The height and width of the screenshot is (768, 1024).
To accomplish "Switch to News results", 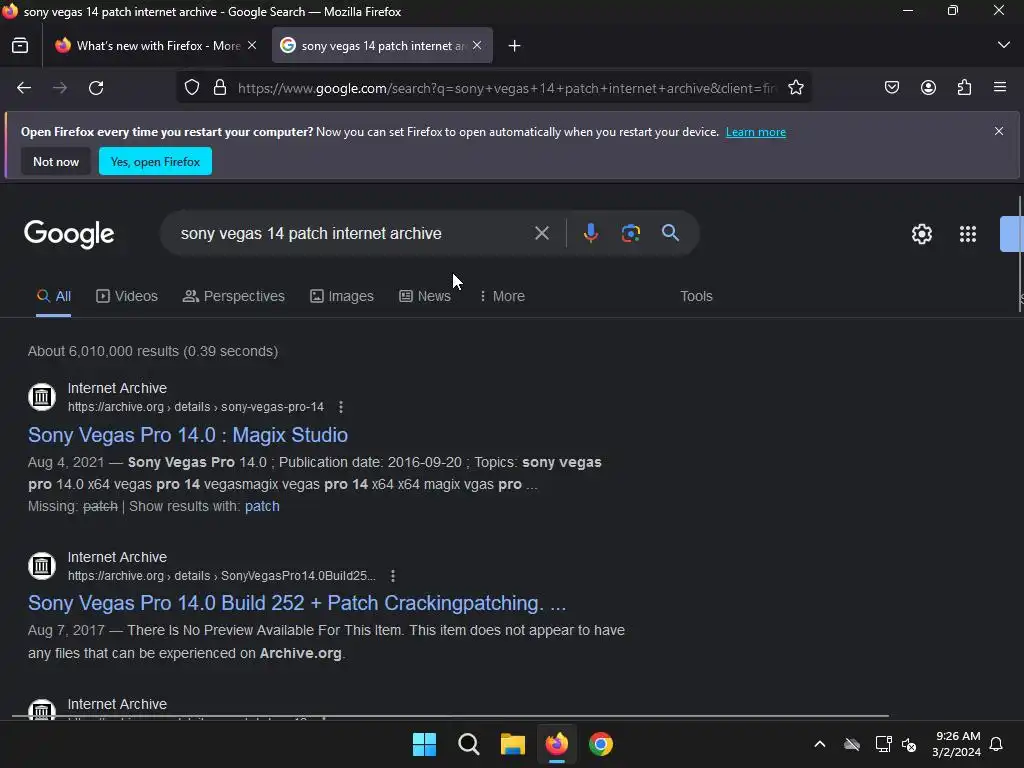I will pos(424,296).
